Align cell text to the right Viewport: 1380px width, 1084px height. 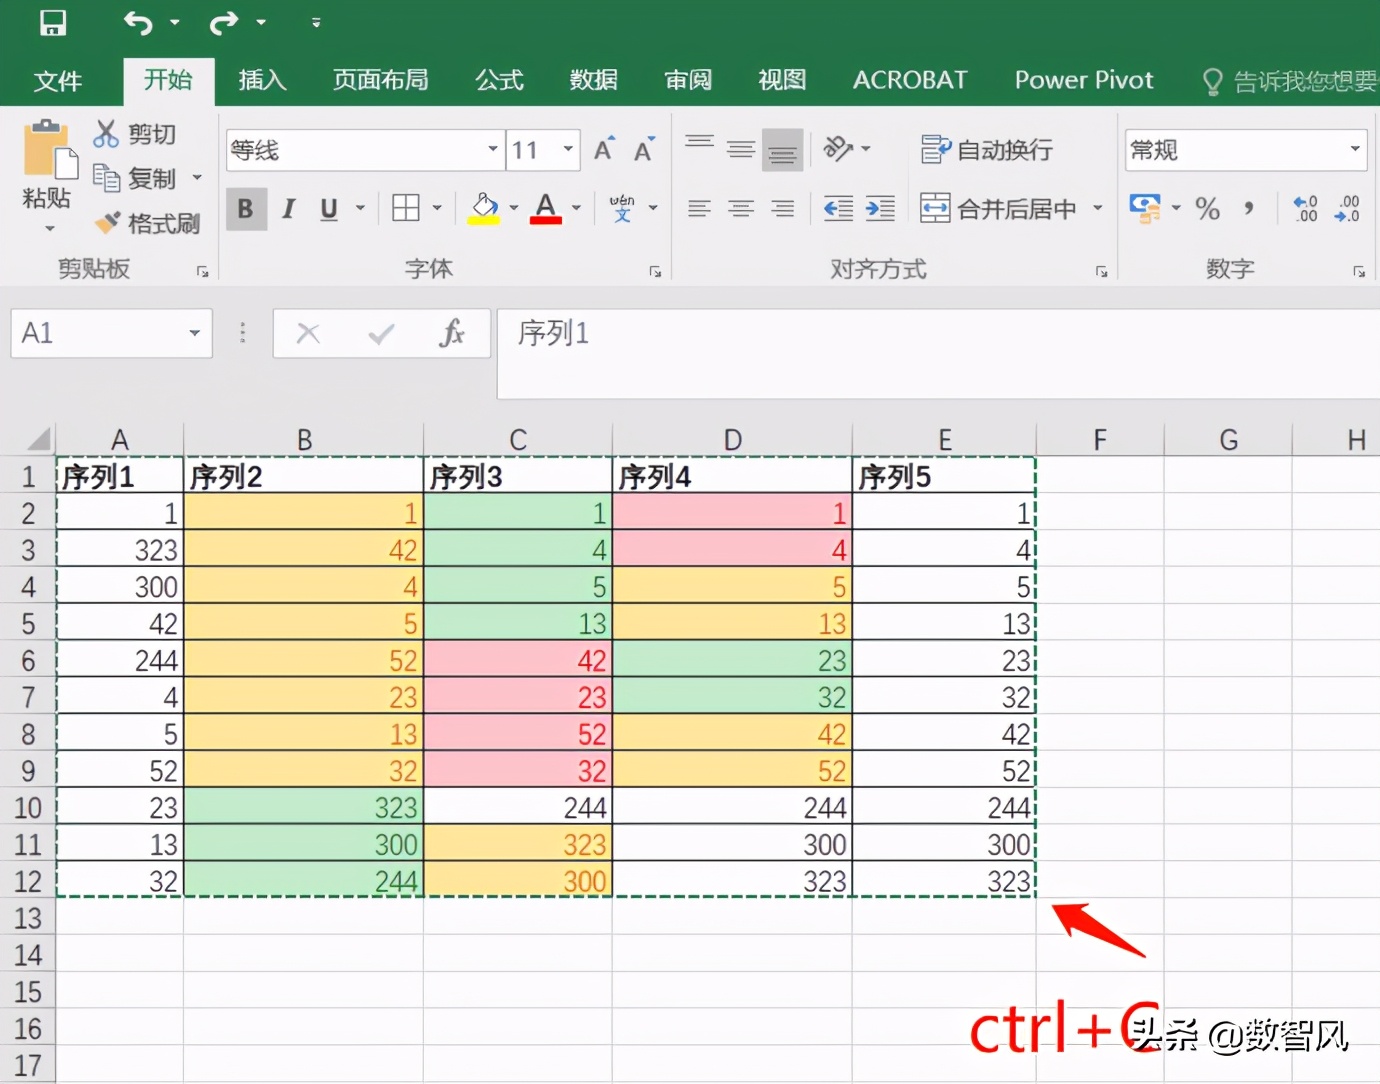point(783,208)
